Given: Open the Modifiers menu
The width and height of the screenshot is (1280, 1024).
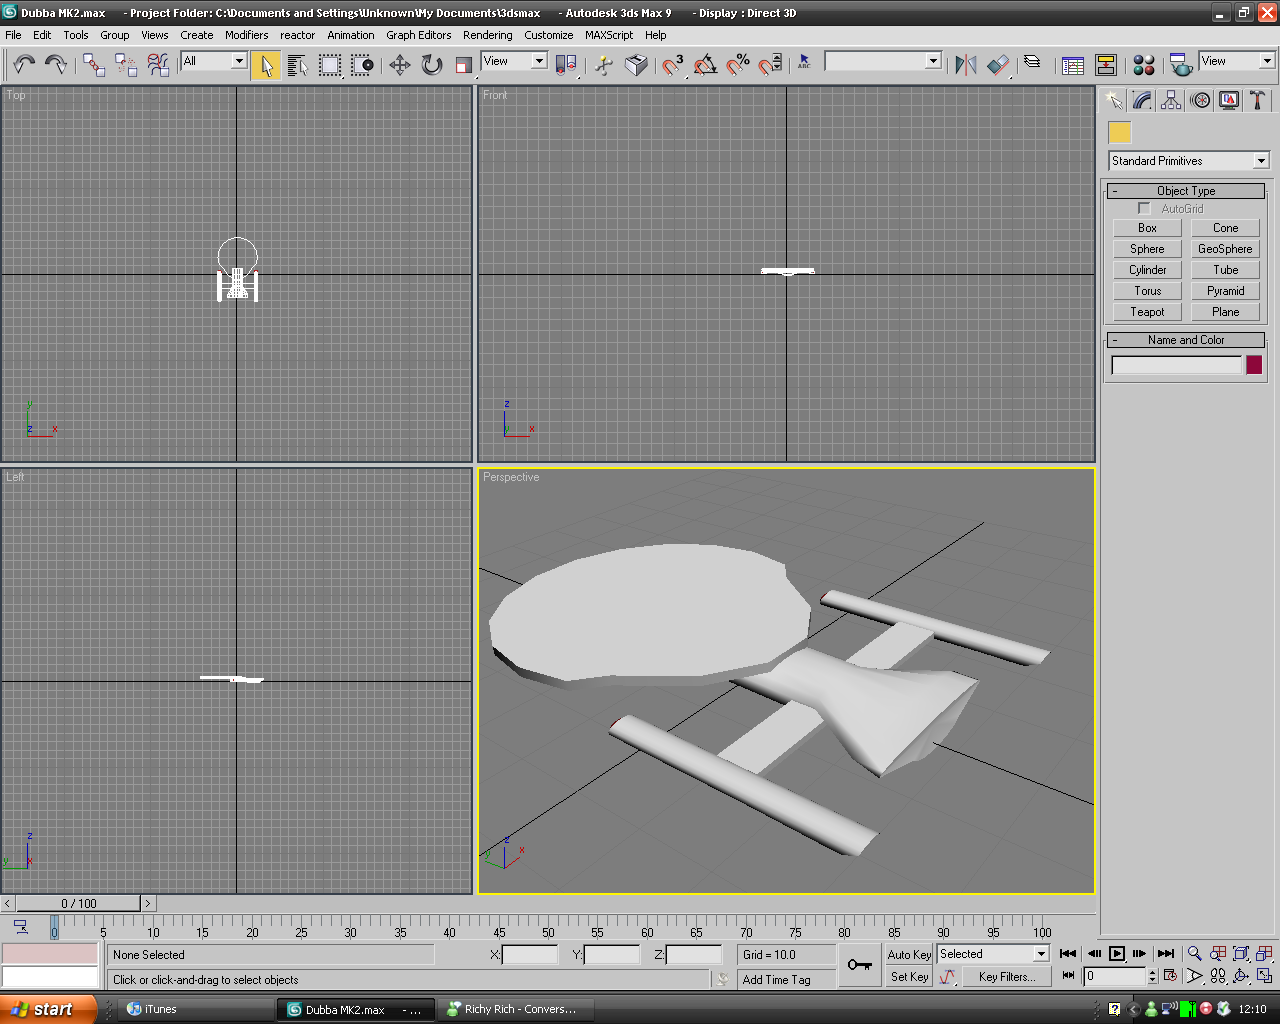Looking at the screenshot, I should coord(246,35).
